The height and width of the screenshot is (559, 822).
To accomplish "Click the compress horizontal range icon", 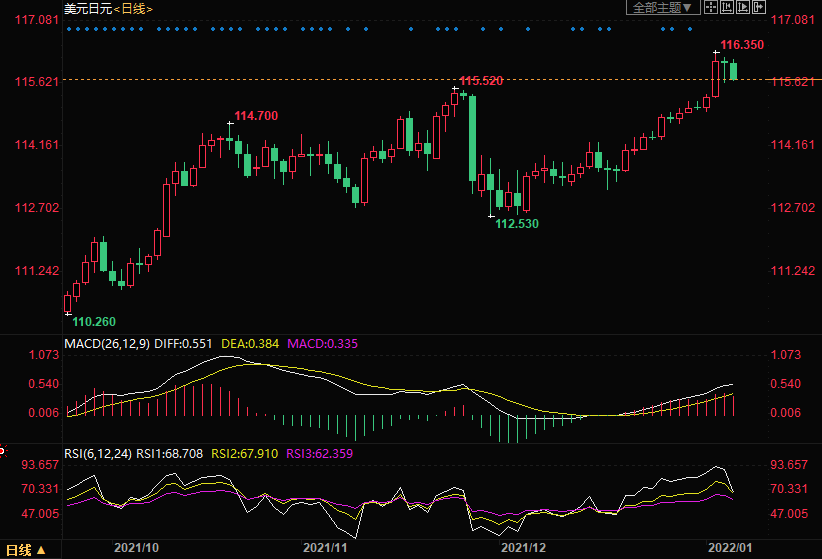I will pyautogui.click(x=727, y=7).
